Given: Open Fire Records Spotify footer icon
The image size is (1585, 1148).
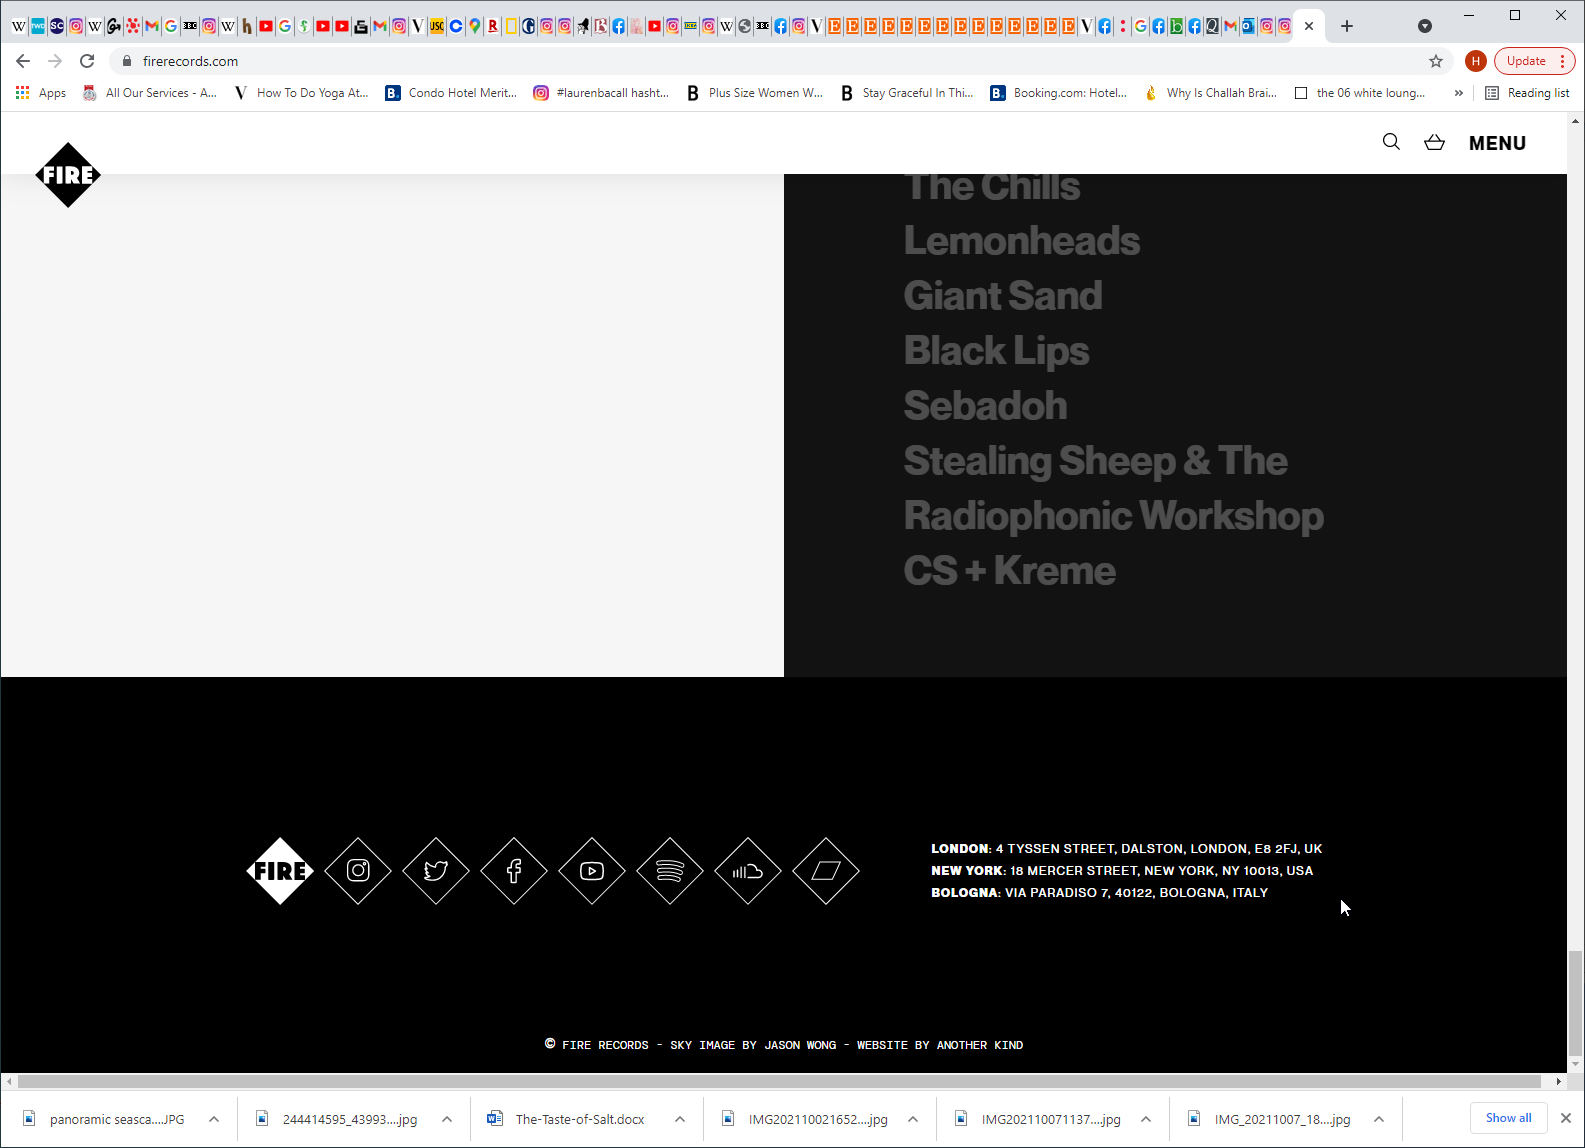Looking at the screenshot, I should pos(670,871).
